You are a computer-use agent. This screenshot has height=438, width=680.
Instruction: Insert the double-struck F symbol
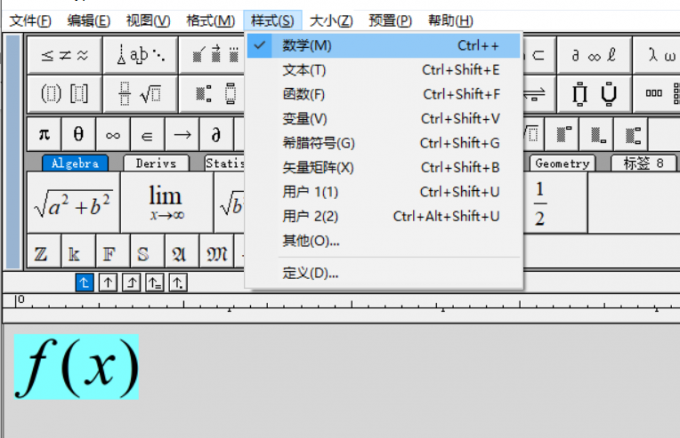tap(113, 252)
